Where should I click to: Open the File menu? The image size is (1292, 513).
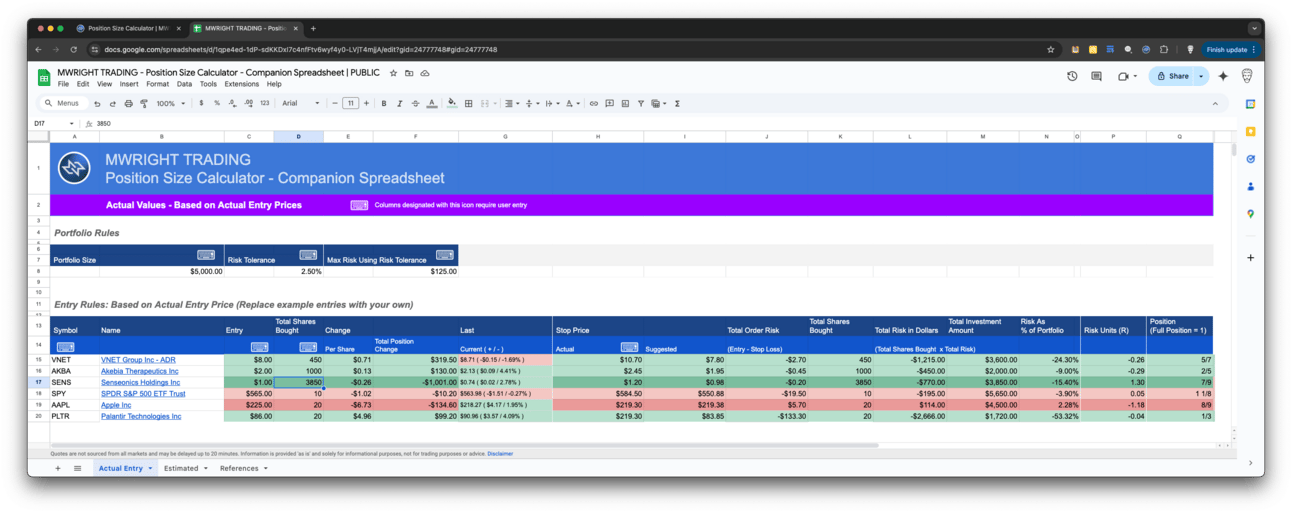[x=63, y=84]
